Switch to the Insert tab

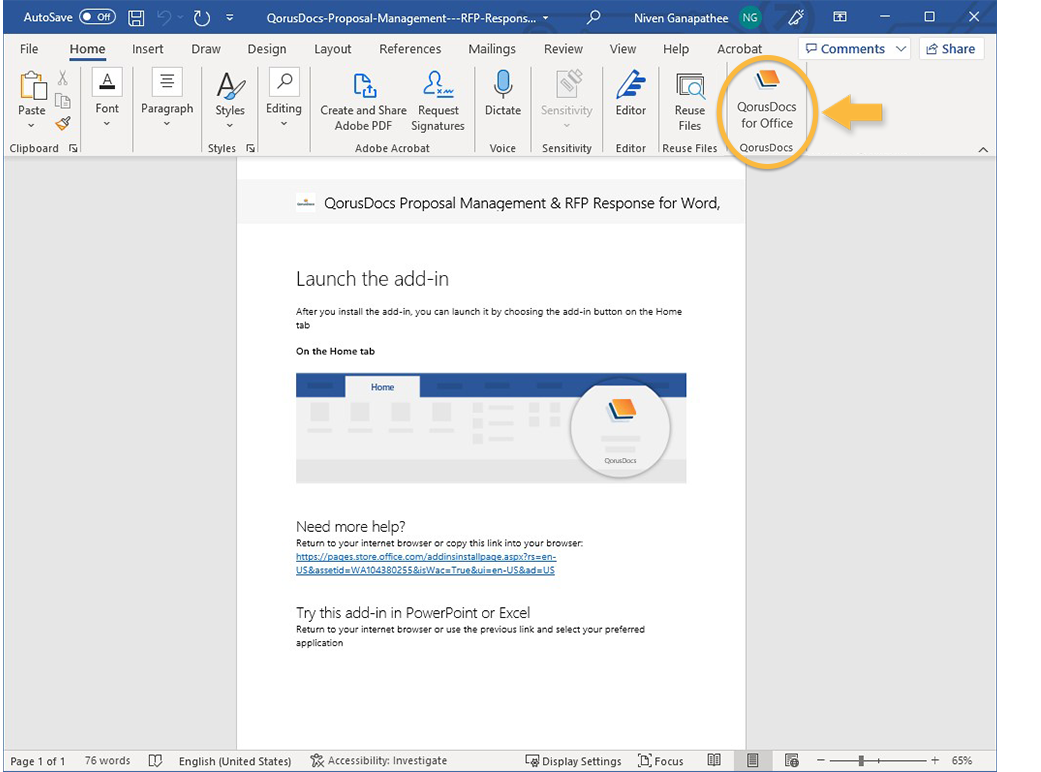coord(147,48)
